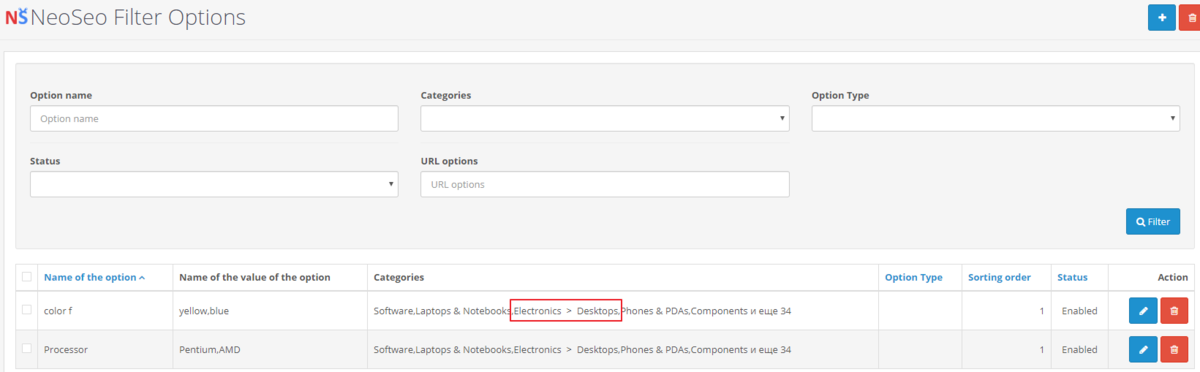Edit the Processor option row
The width and height of the screenshot is (1200, 372).
point(1142,350)
